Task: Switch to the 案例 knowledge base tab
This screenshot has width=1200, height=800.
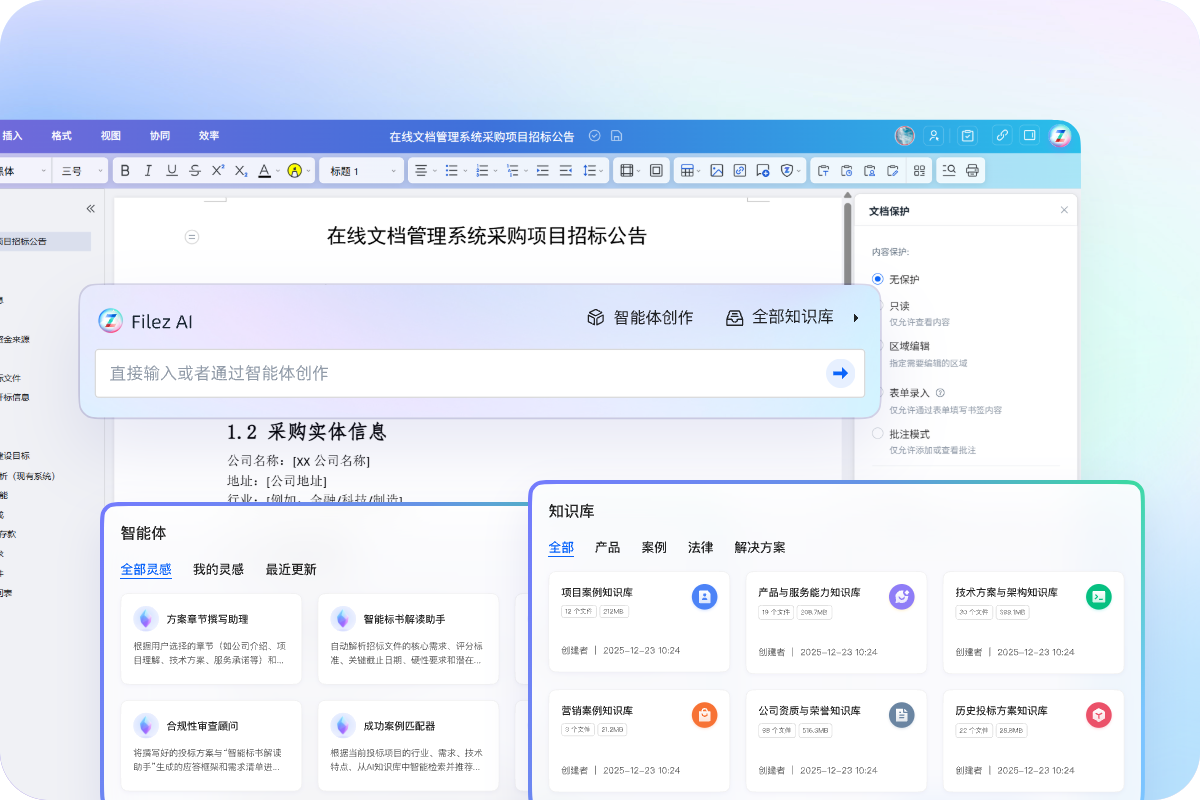Action: [654, 547]
